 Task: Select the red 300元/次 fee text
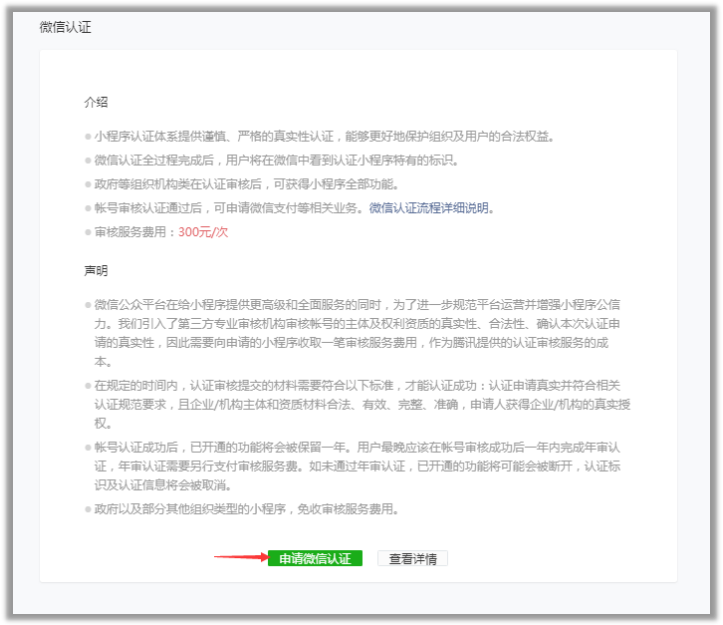(203, 232)
